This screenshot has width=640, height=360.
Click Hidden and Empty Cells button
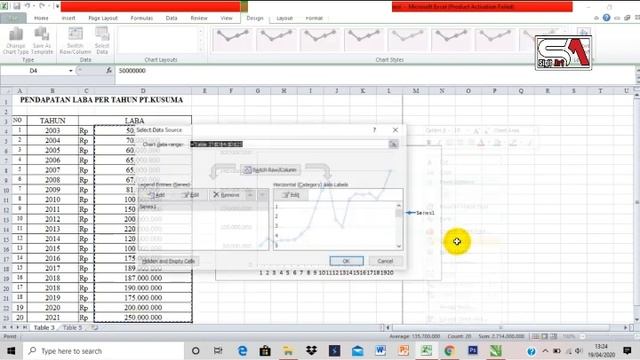(168, 261)
